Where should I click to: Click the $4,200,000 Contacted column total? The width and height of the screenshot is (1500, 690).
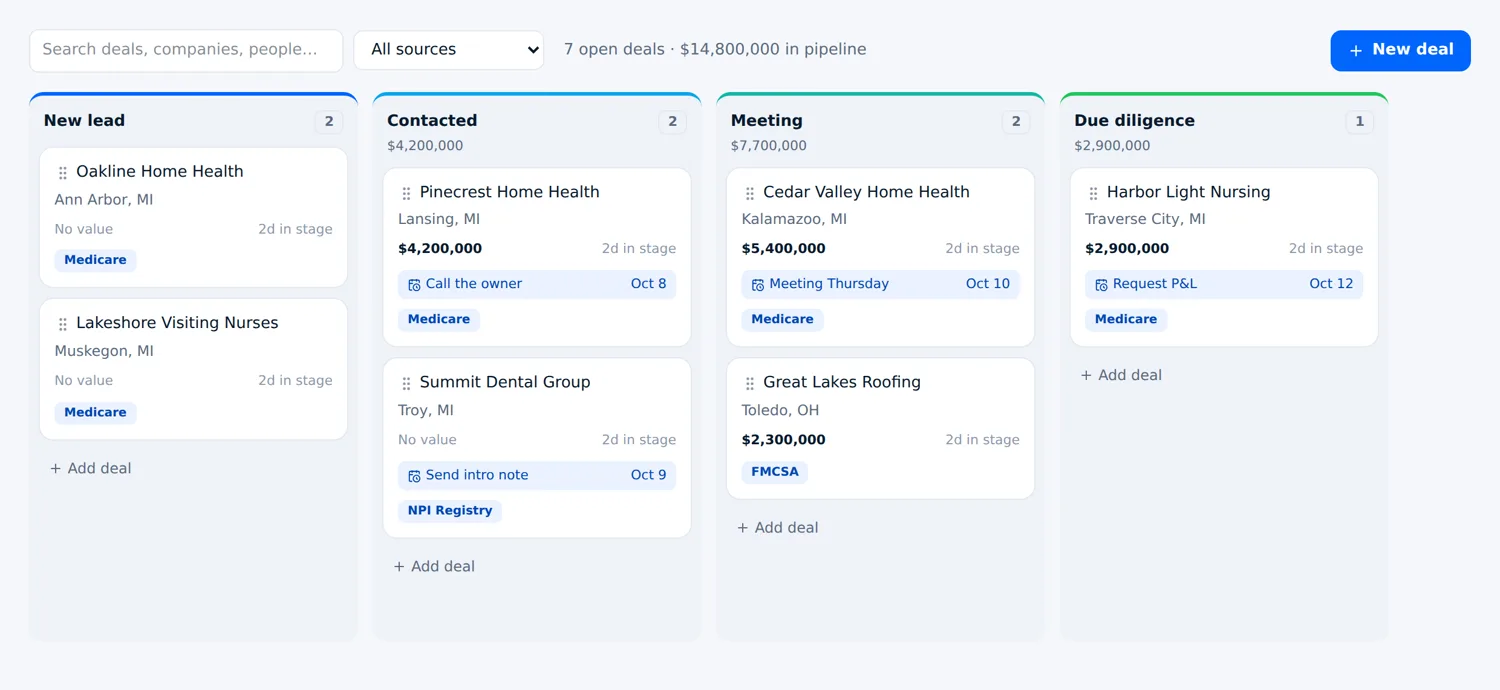(425, 146)
